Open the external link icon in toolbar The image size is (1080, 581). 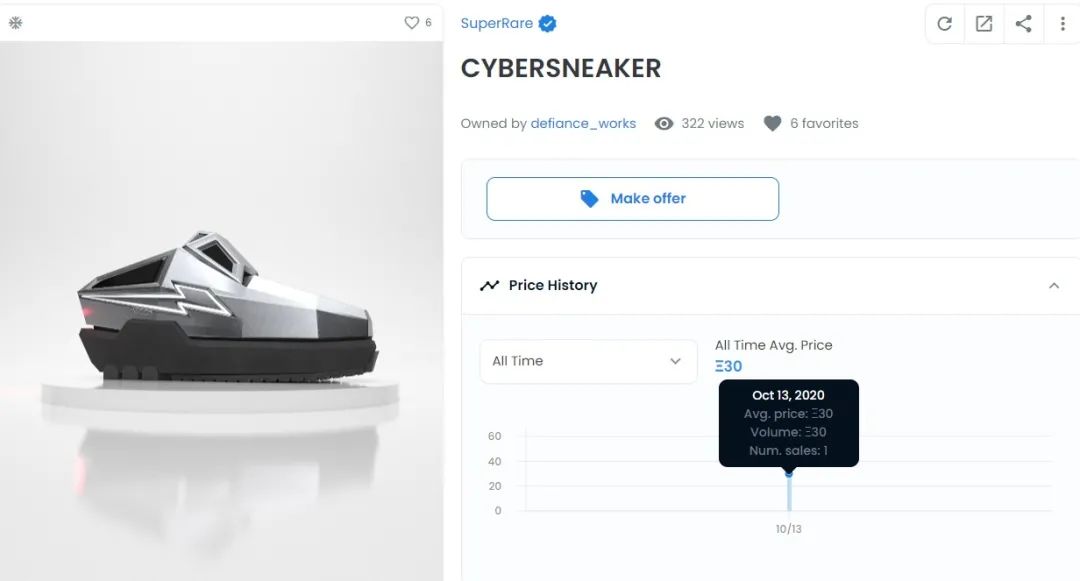point(984,24)
